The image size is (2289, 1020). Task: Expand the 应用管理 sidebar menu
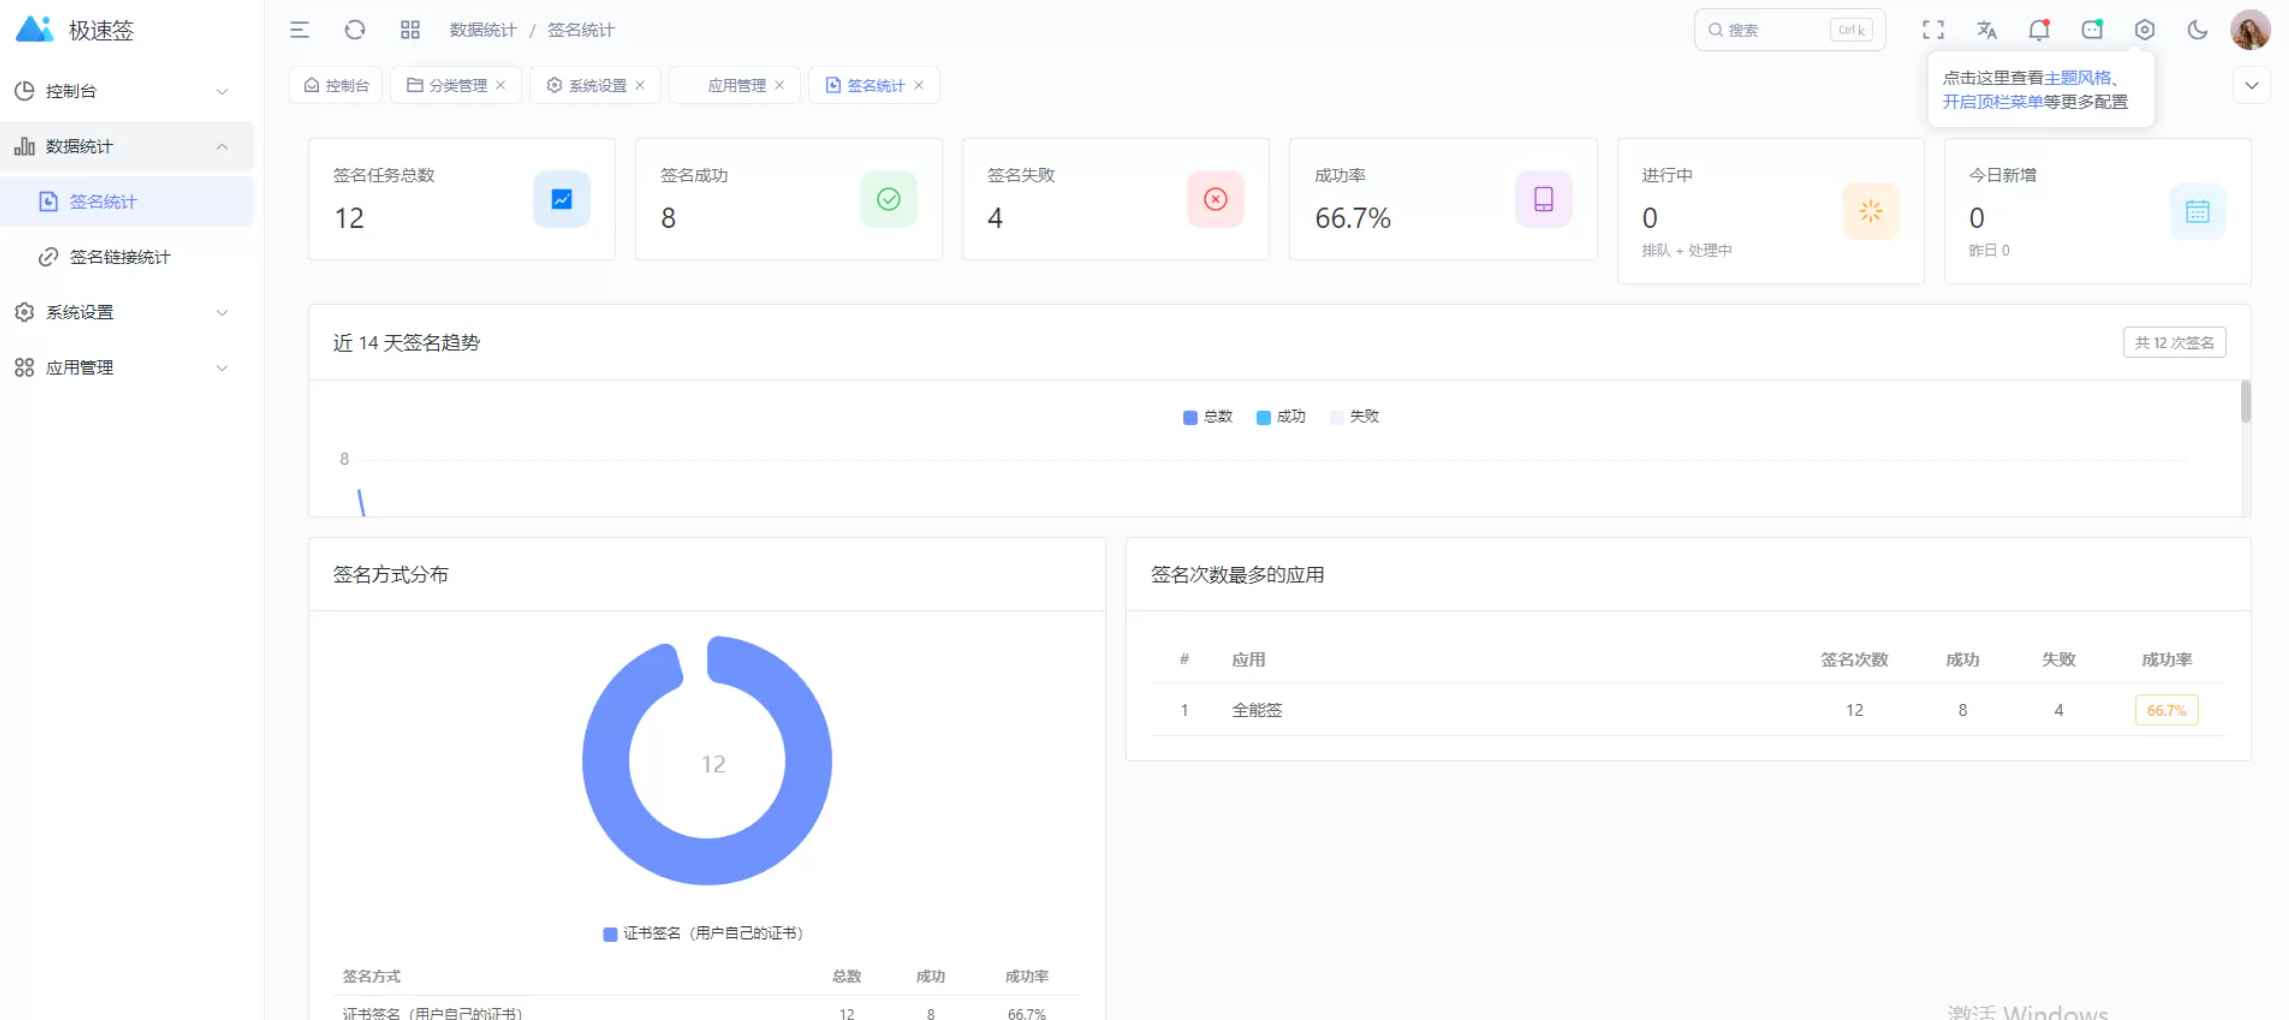(x=127, y=367)
